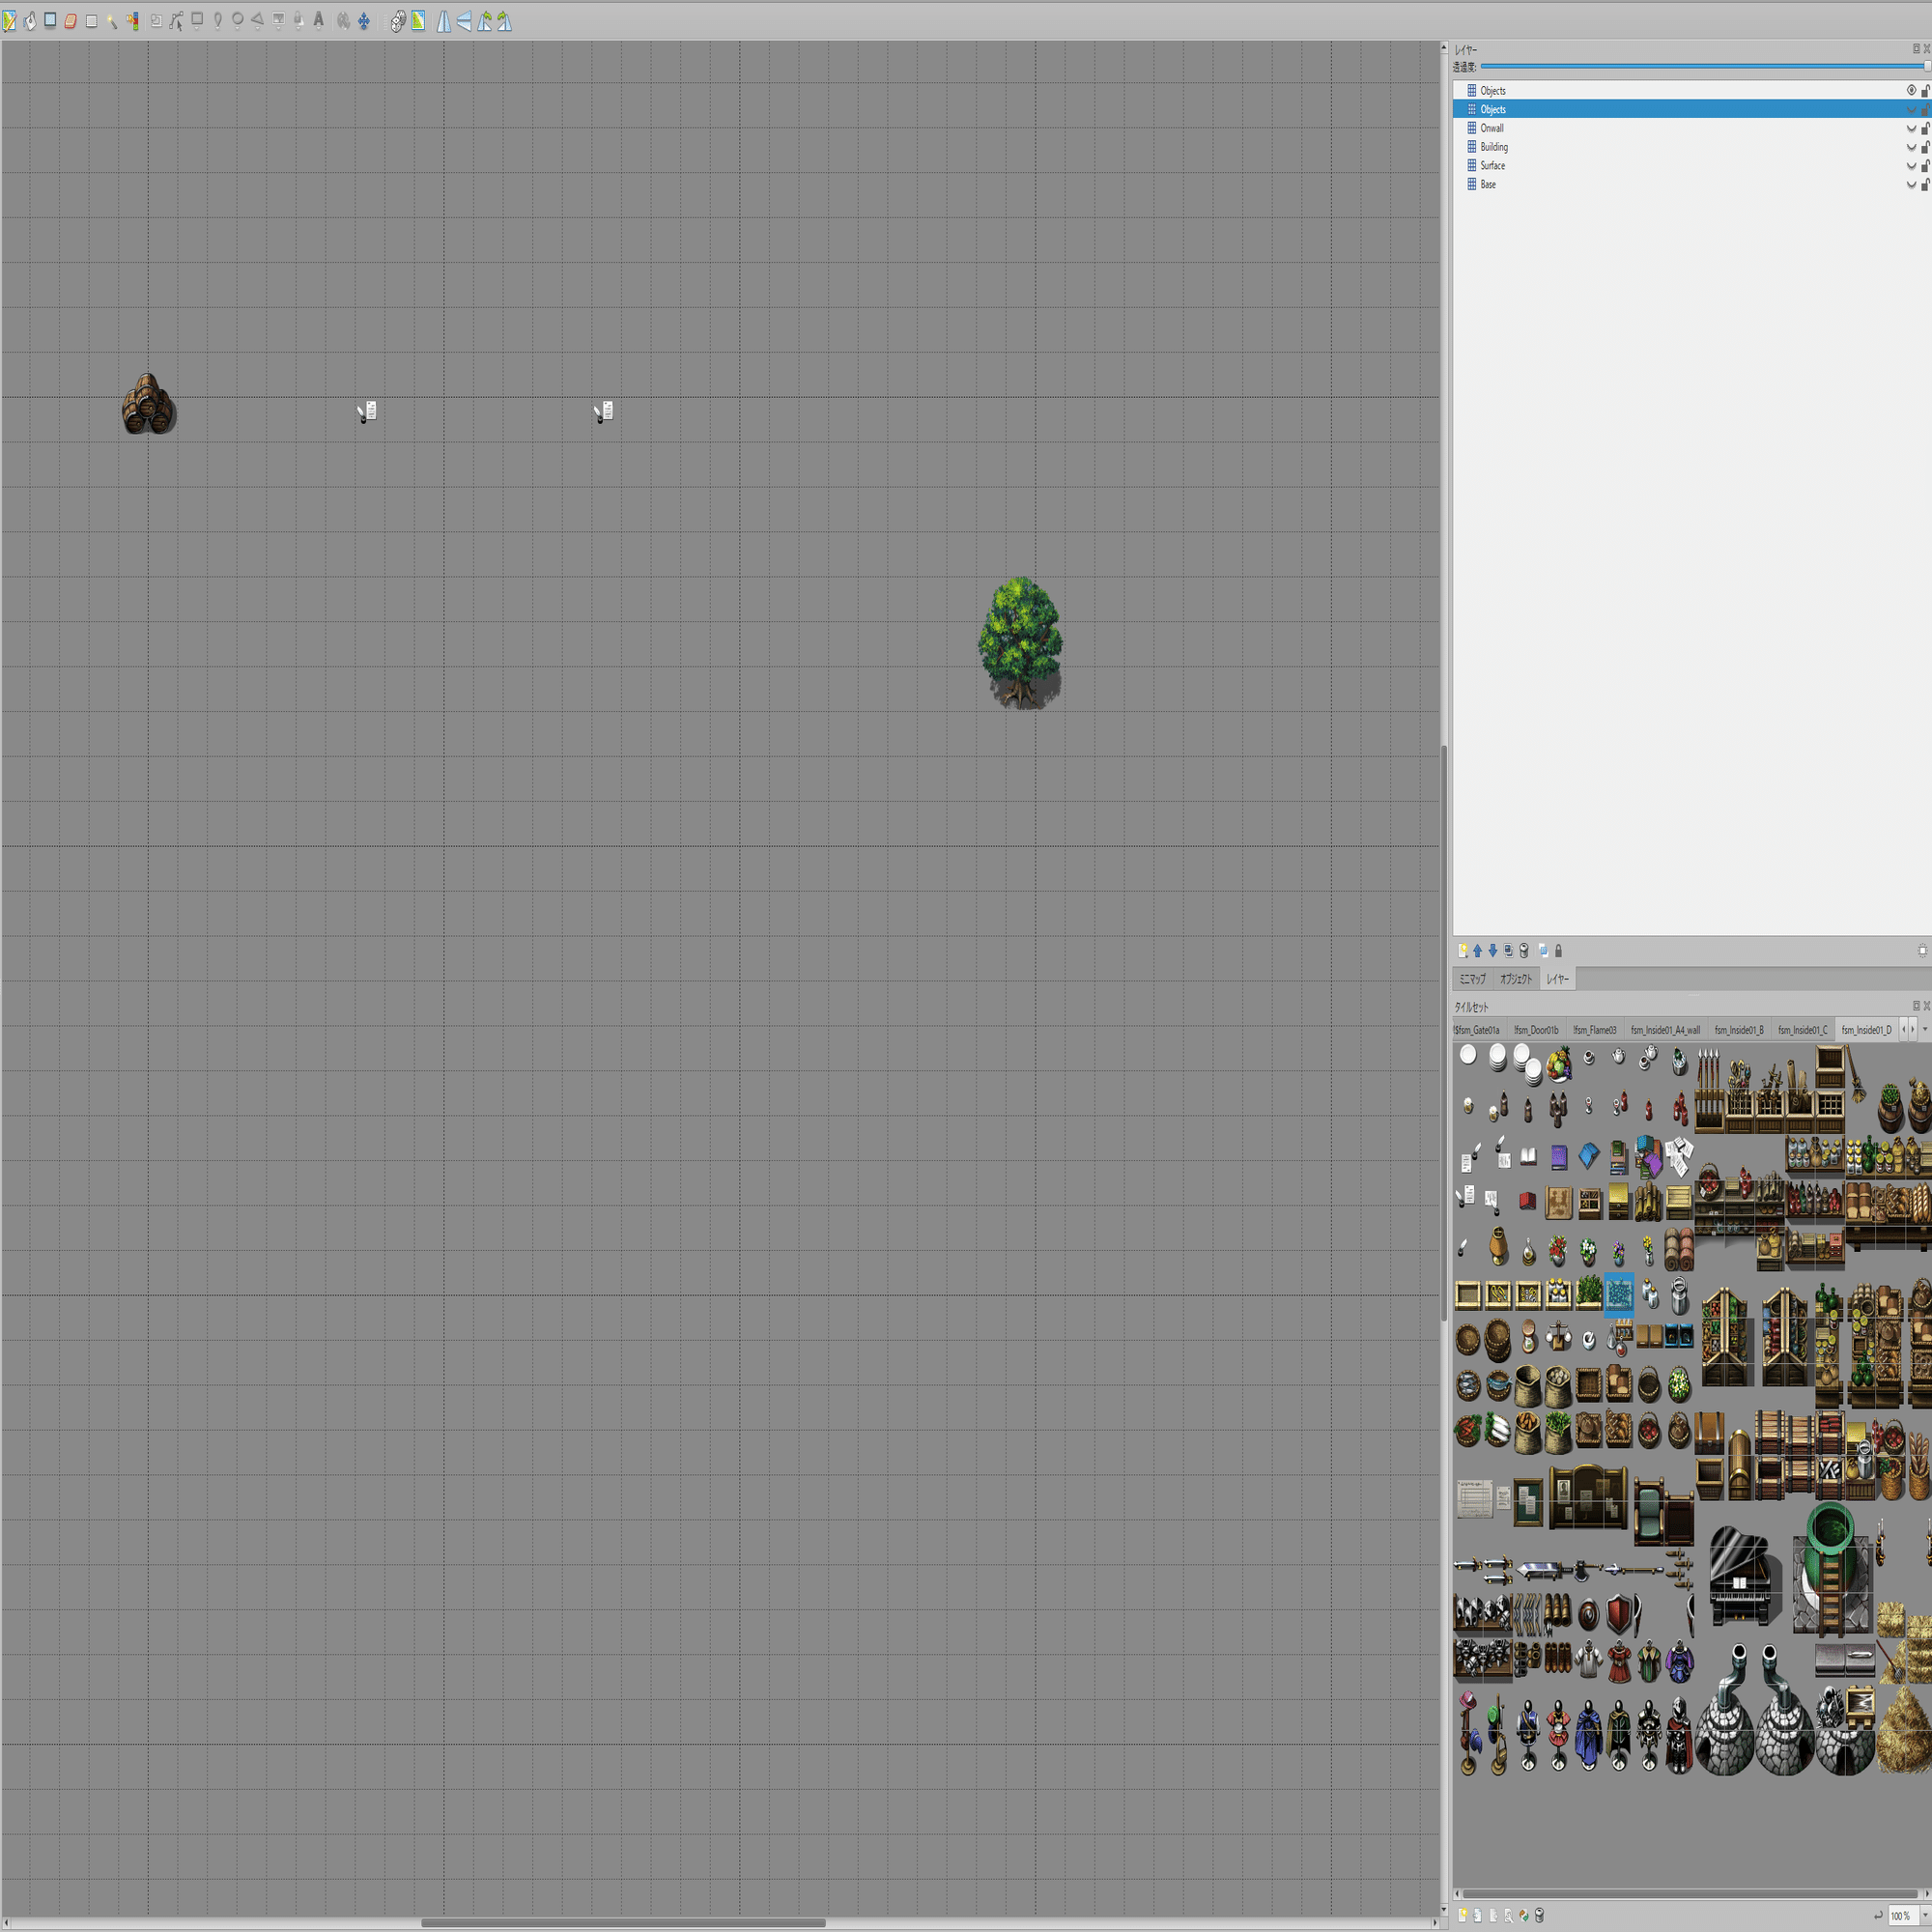Click the Random Mode dice icon
Viewport: 1932px width, 1932px height.
coord(398,21)
